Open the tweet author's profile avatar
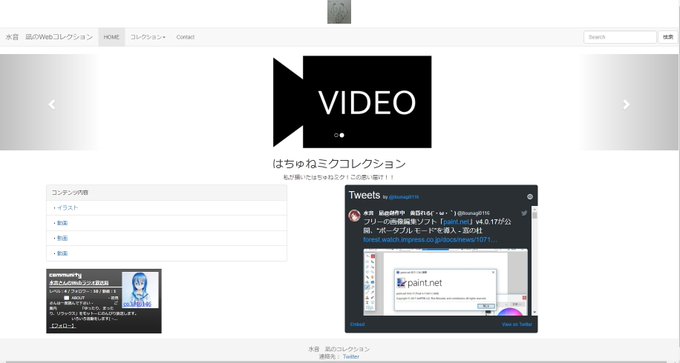Screen dimensions: 680x363 355,216
